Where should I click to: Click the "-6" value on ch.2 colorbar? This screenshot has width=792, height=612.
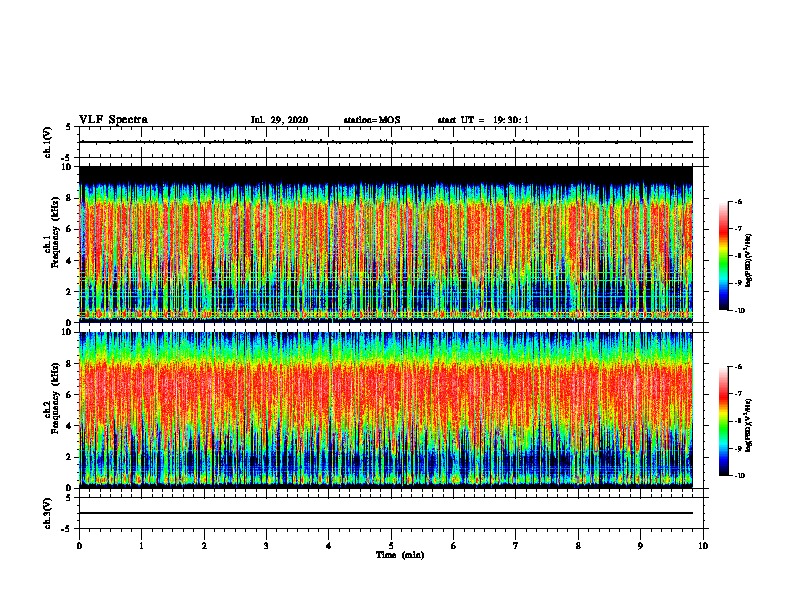tap(738, 367)
